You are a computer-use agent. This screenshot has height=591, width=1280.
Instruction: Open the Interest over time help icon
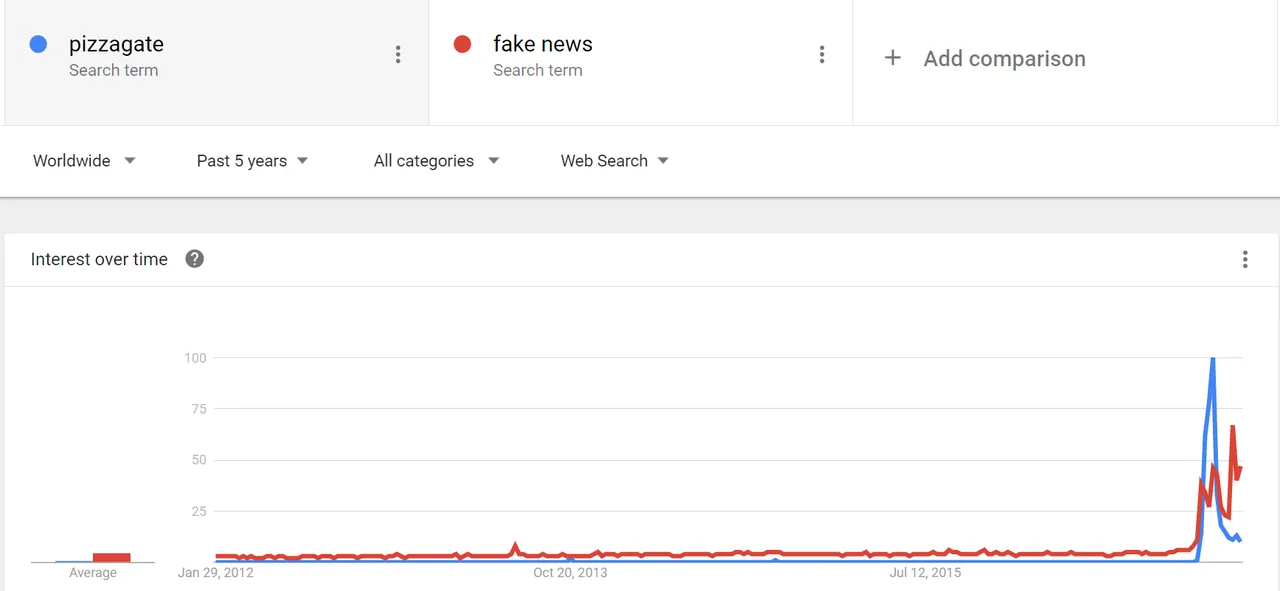[195, 259]
